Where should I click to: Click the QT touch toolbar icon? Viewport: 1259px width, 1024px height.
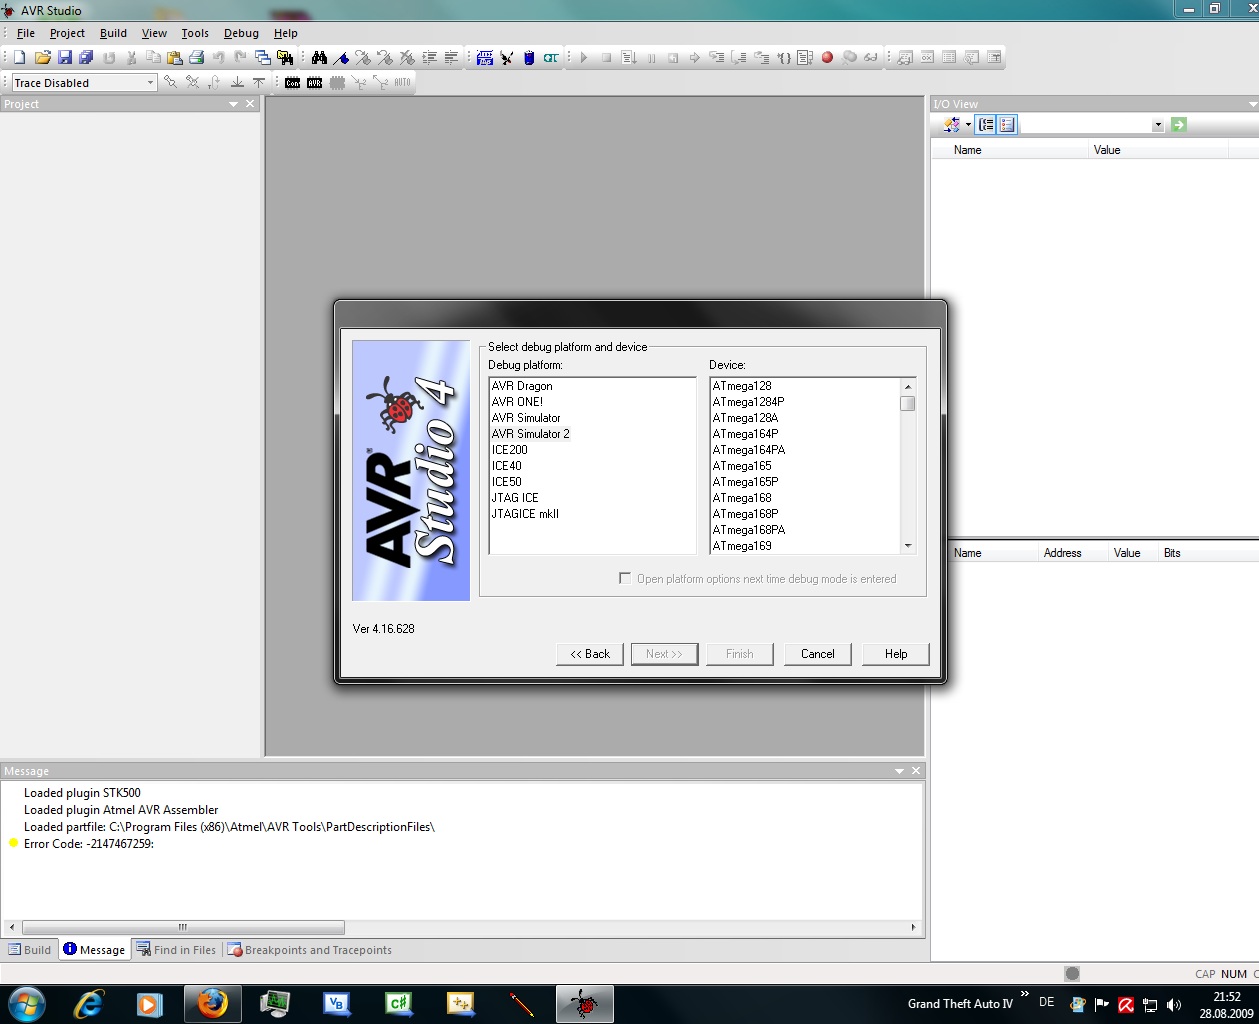tap(551, 58)
